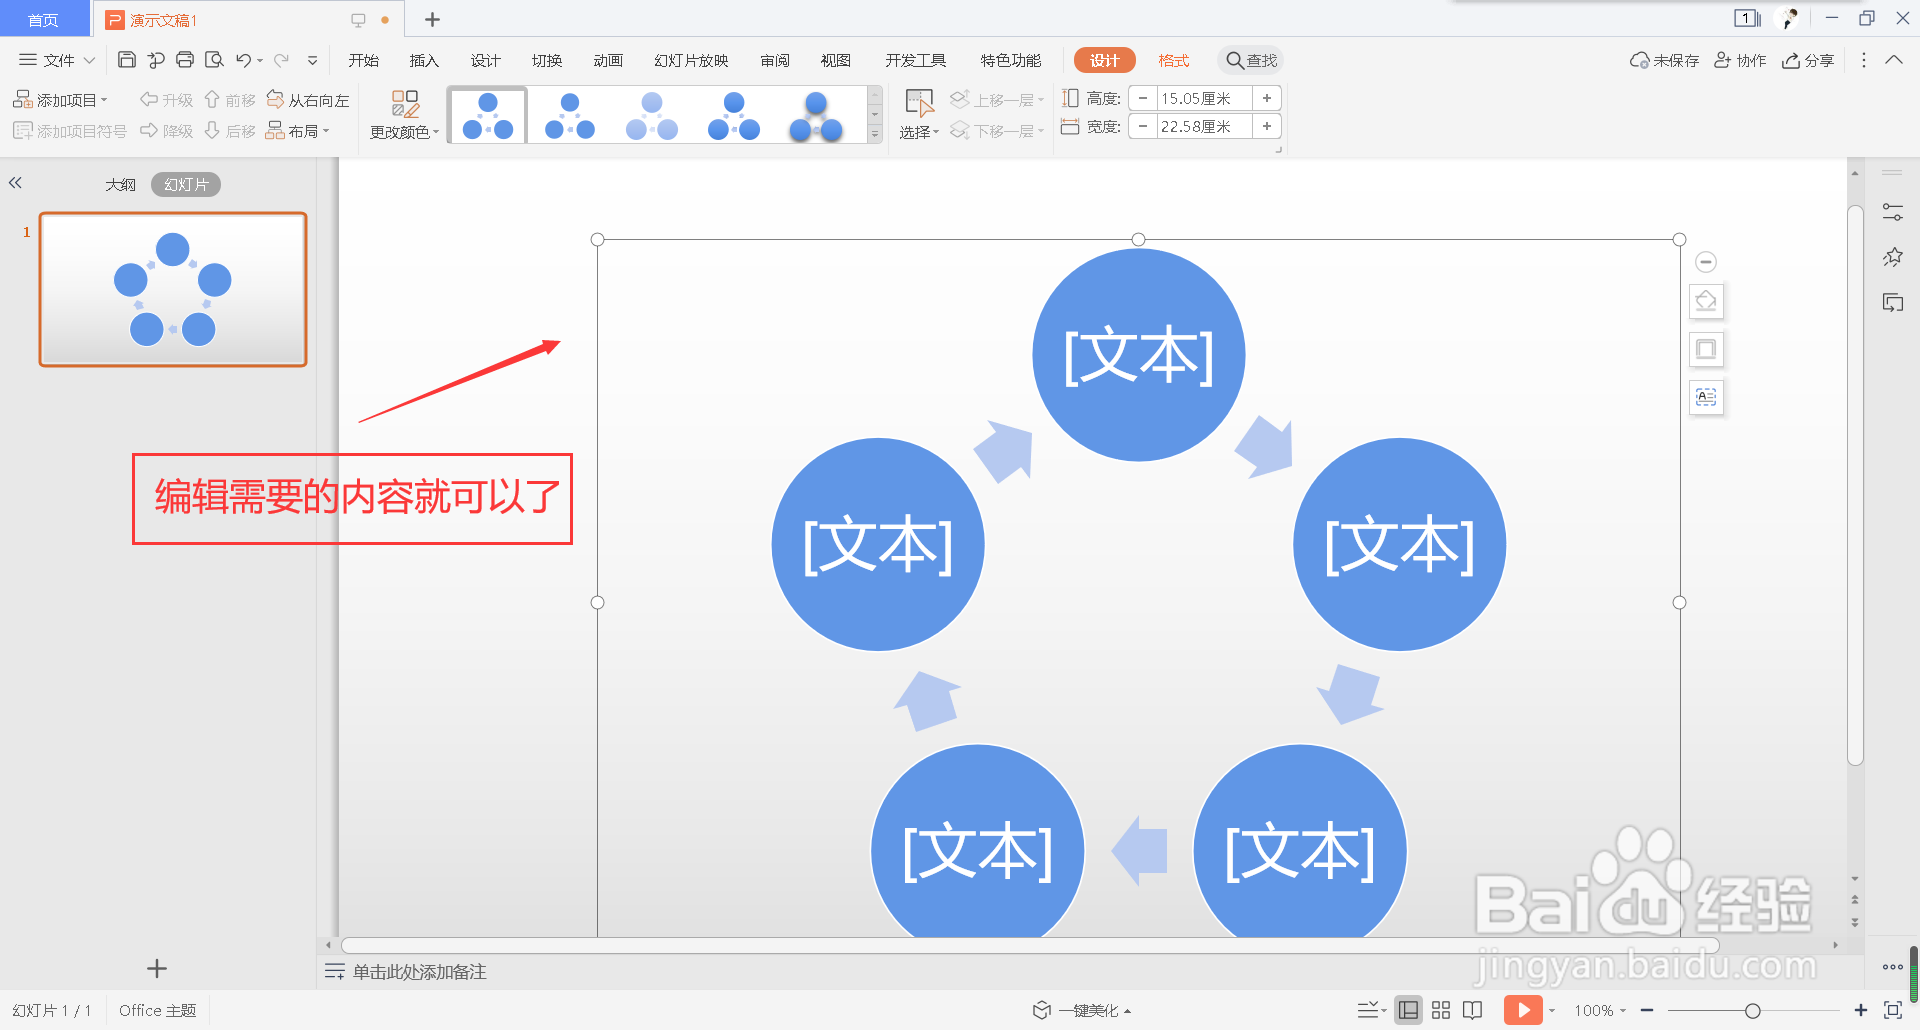Click the text layout quick icon beside the diagram

coord(1706,397)
